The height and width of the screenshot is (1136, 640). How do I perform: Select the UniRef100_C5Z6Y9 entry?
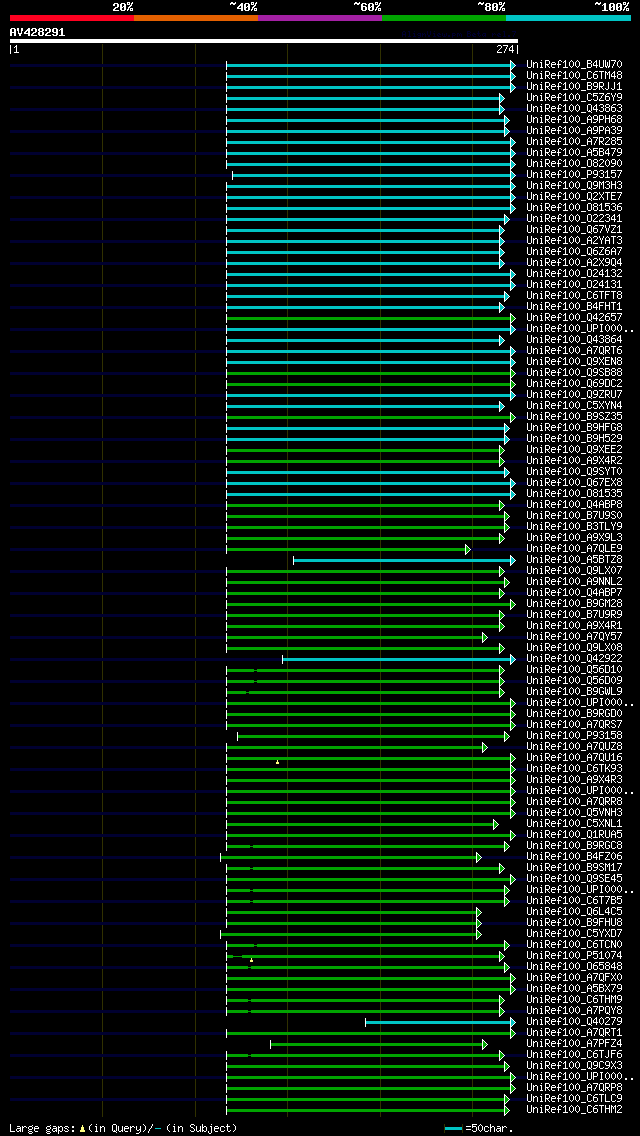tap(574, 98)
